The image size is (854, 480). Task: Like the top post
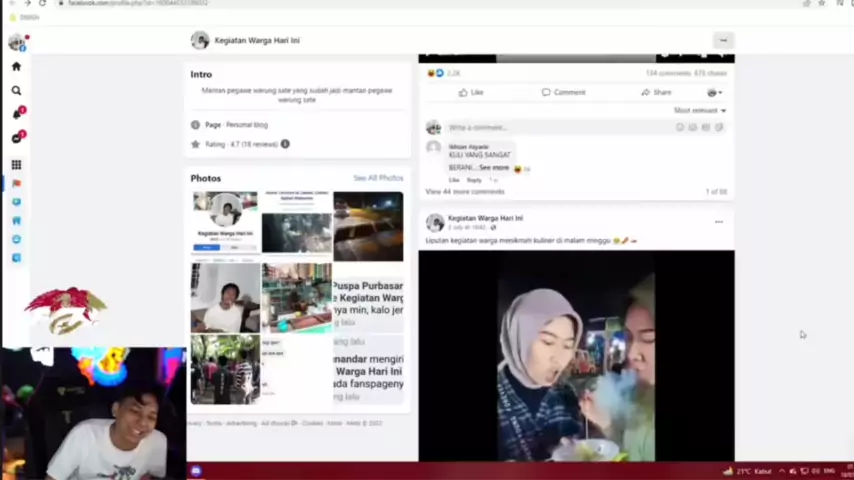470,92
